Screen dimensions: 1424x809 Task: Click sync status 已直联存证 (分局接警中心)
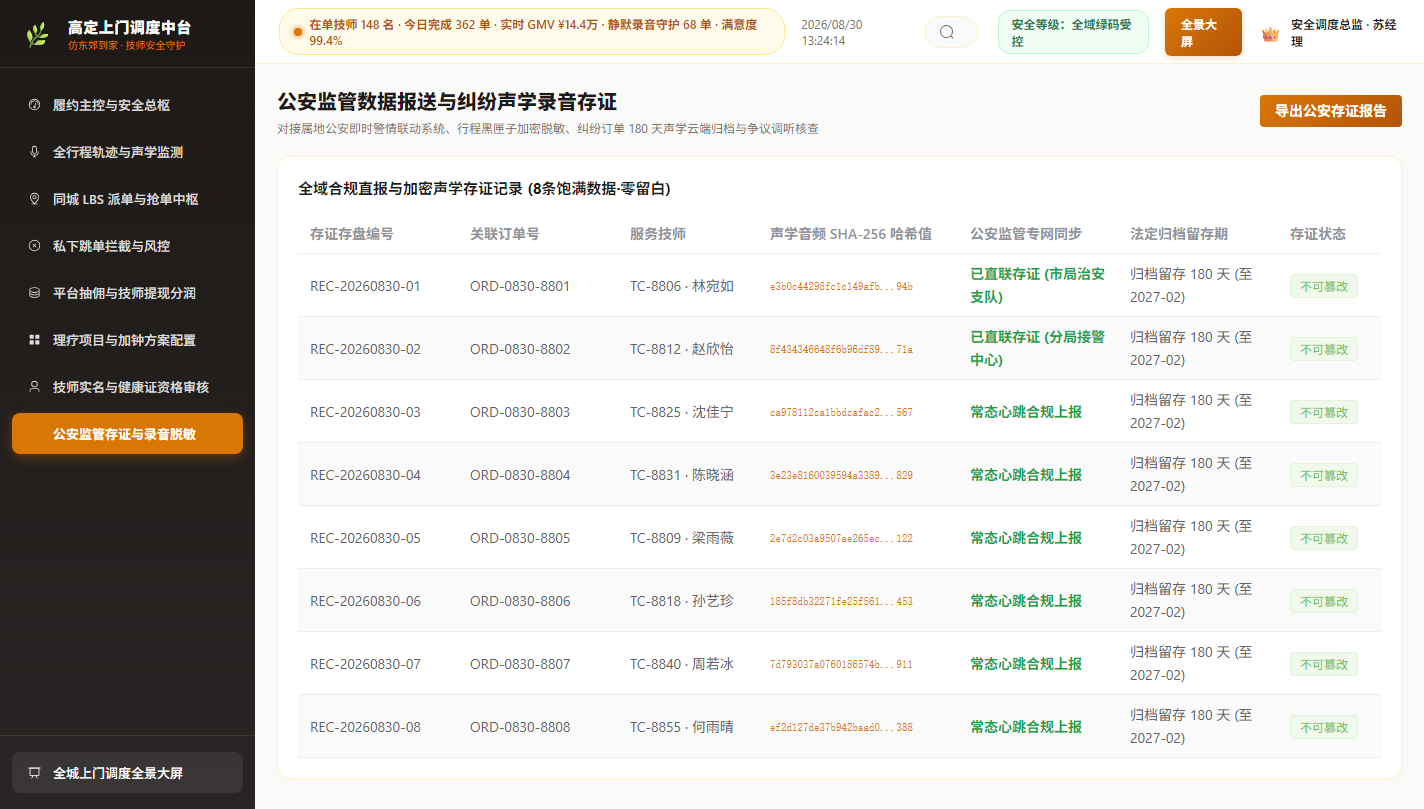click(x=1038, y=348)
